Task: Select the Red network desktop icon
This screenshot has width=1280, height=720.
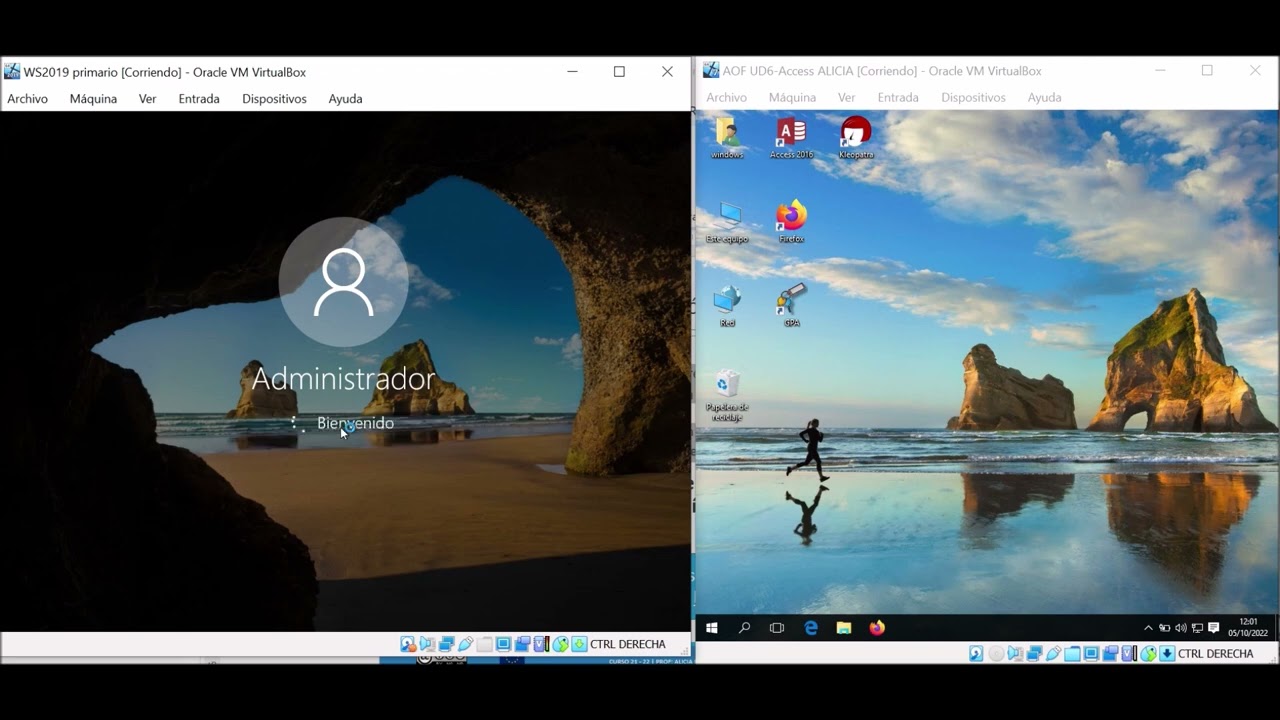Action: (x=727, y=306)
